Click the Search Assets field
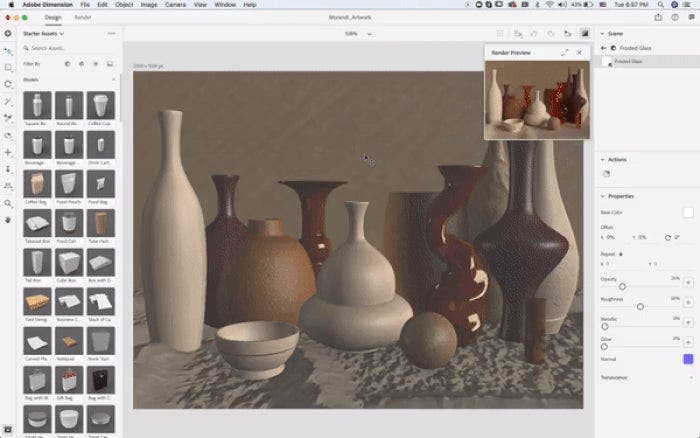Screen dimensions: 700x438 pyautogui.click(x=69, y=48)
